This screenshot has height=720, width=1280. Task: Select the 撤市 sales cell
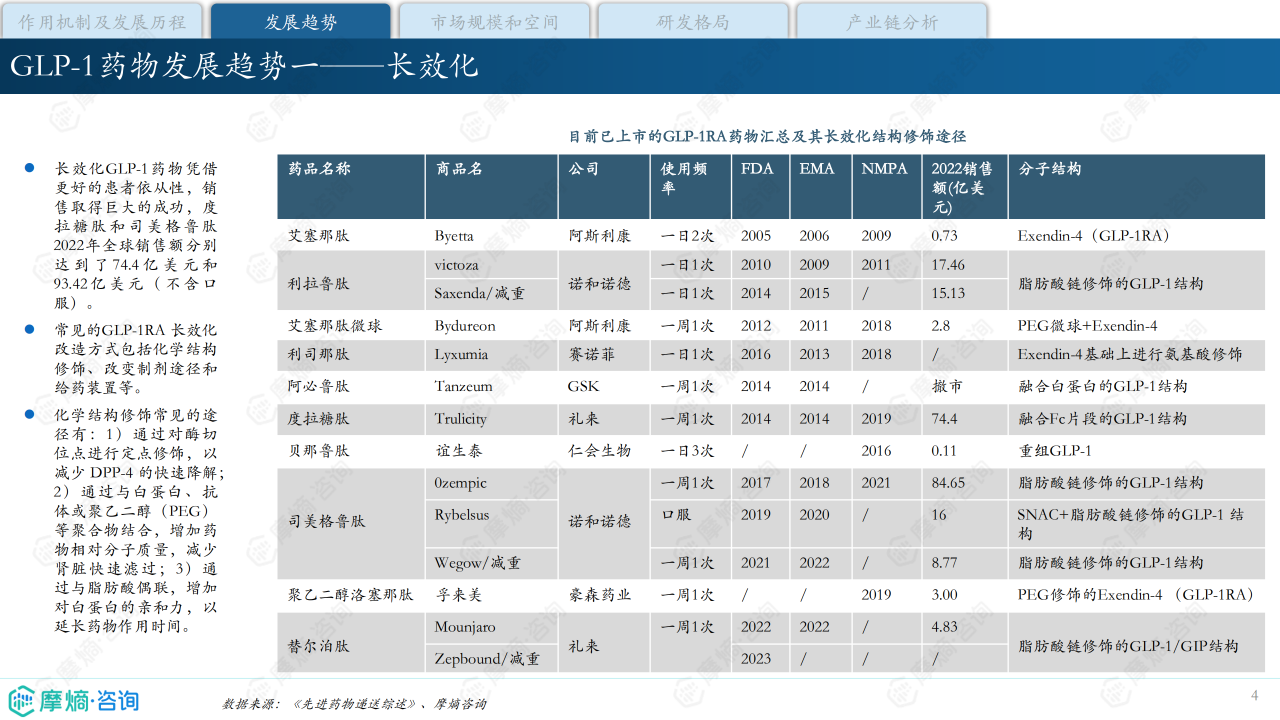(964, 387)
